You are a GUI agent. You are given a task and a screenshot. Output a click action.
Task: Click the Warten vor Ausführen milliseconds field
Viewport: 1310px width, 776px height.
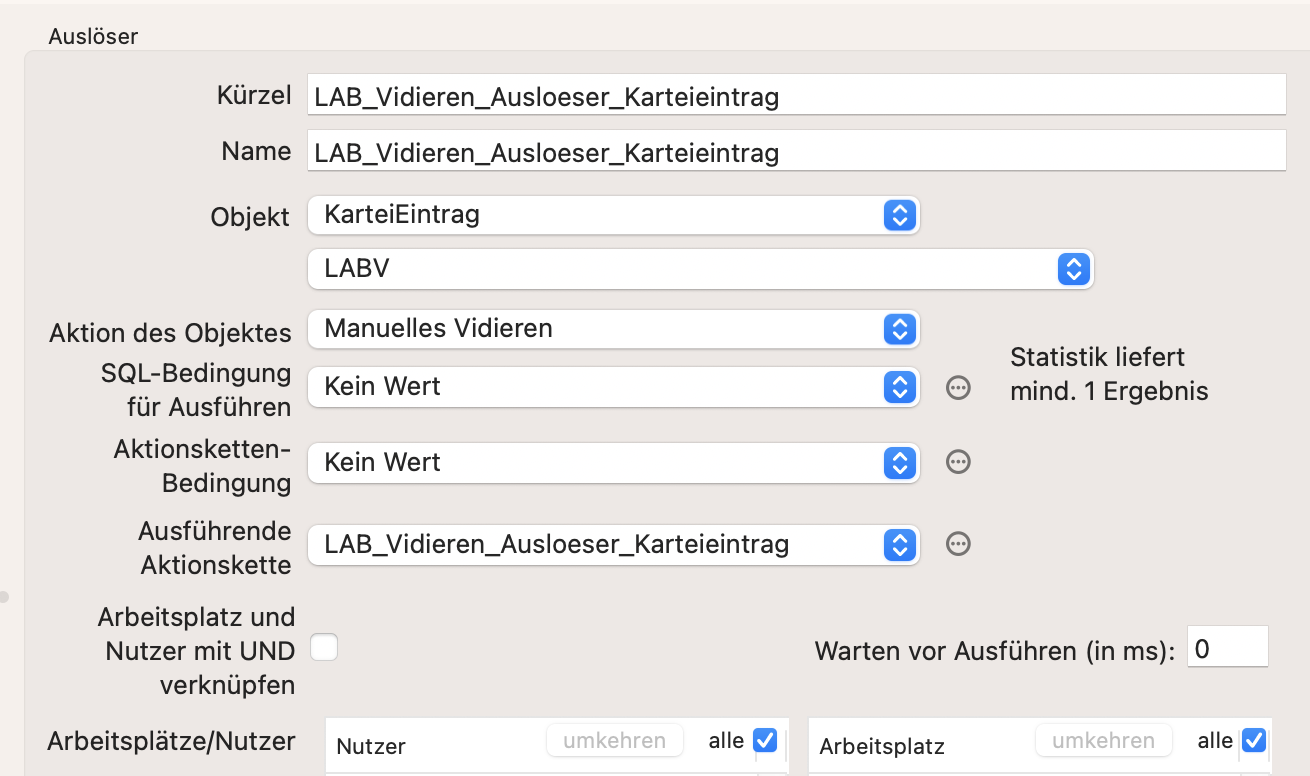[x=1227, y=649]
